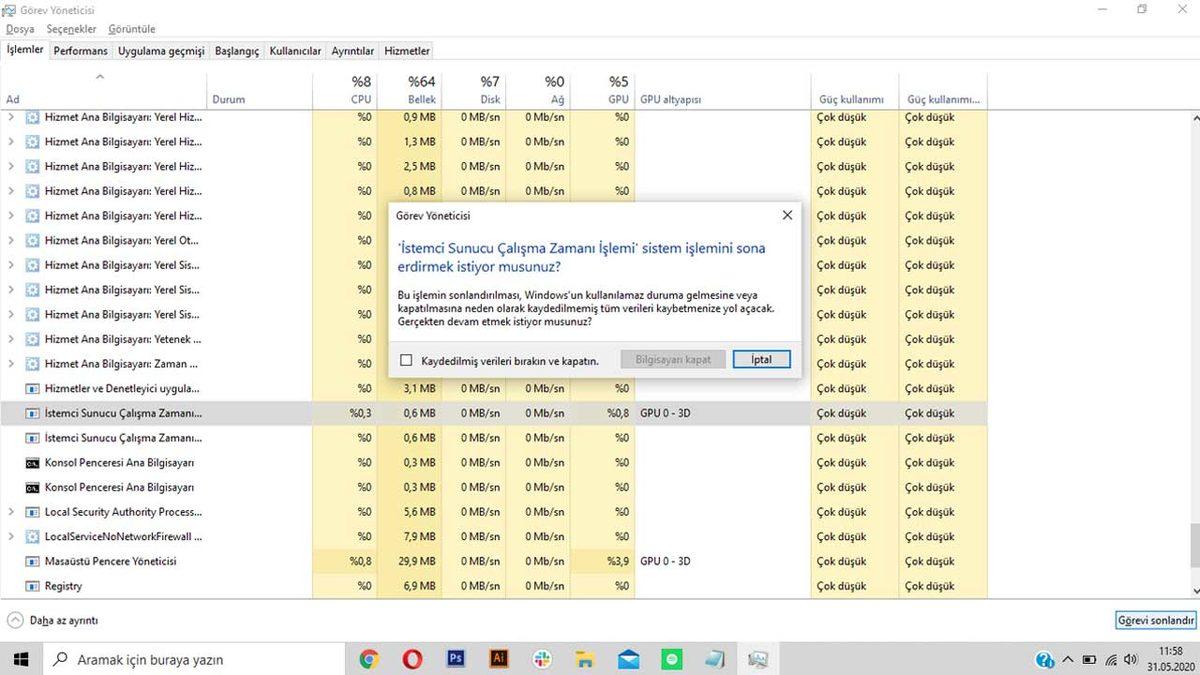Image resolution: width=1200 pixels, height=675 pixels.
Task: Open Photoshop from the taskbar
Action: pos(455,659)
